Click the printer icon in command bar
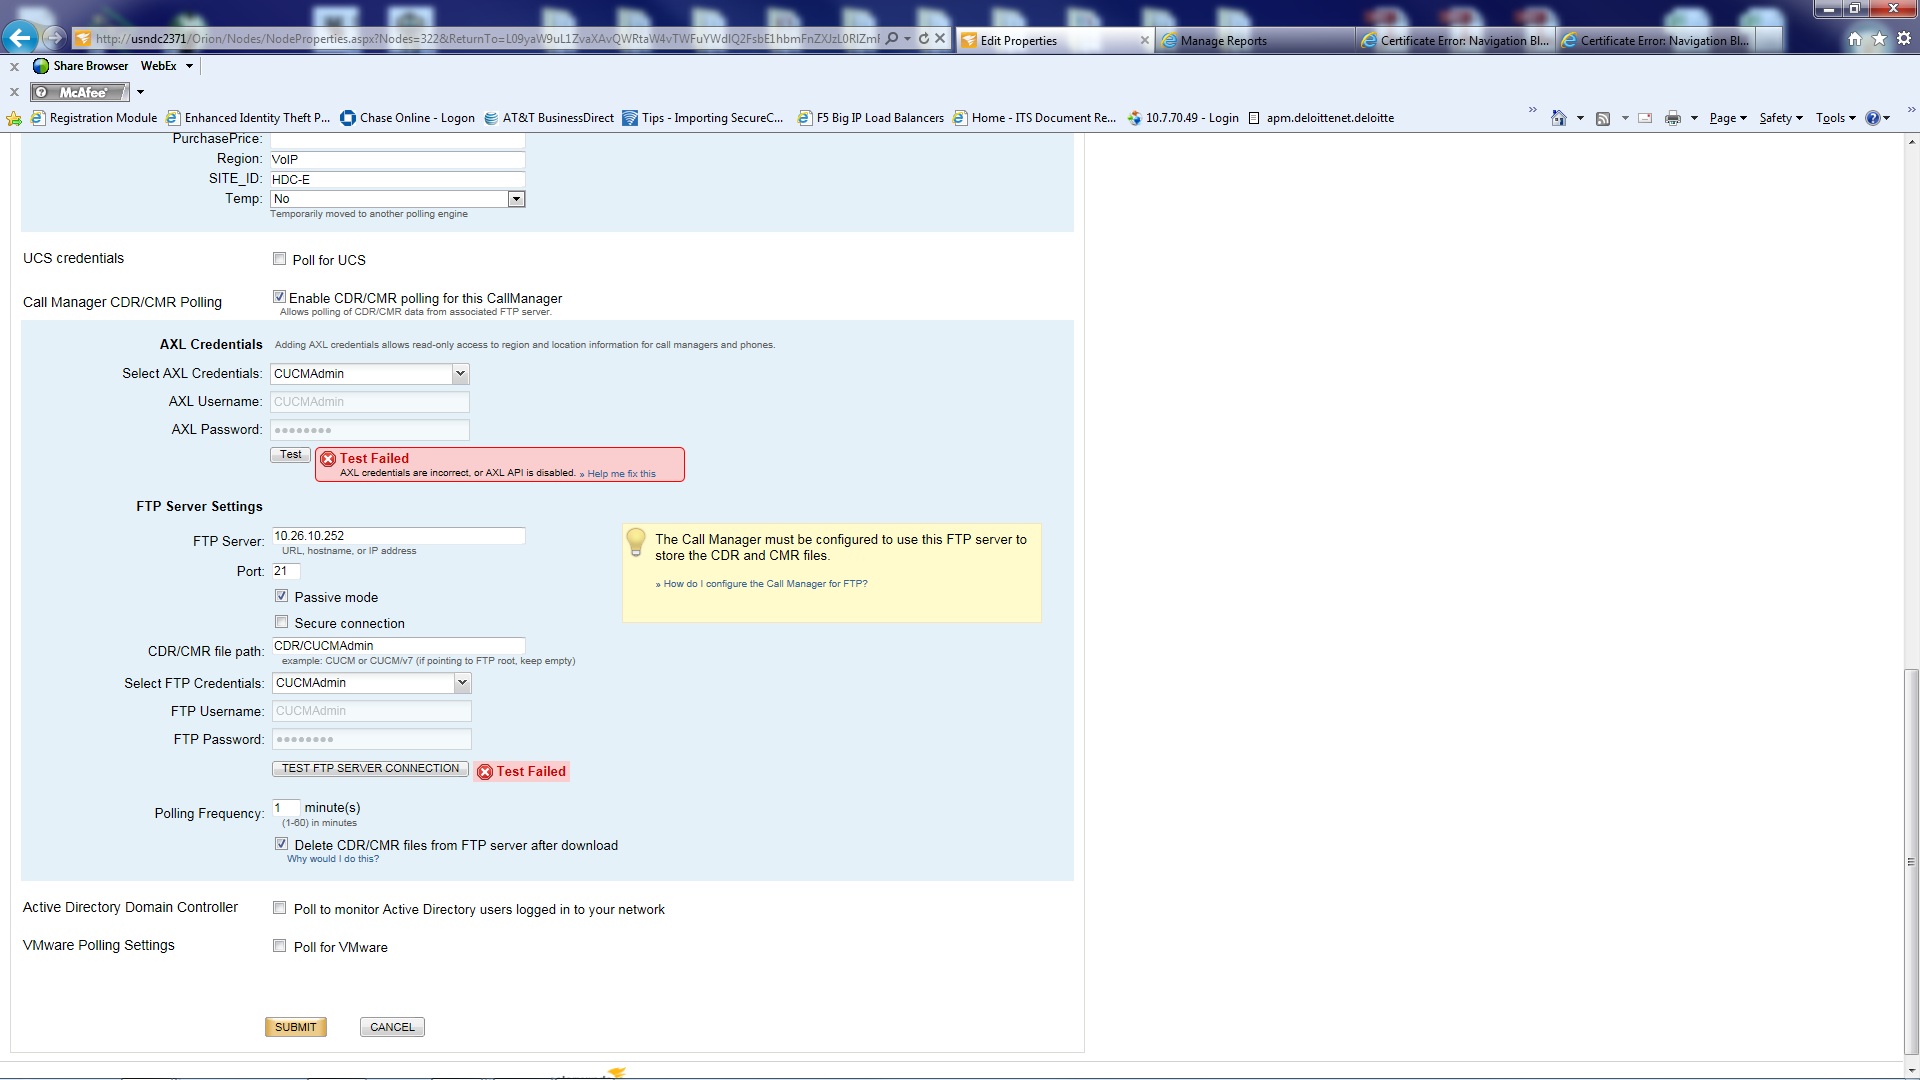 pyautogui.click(x=1672, y=118)
